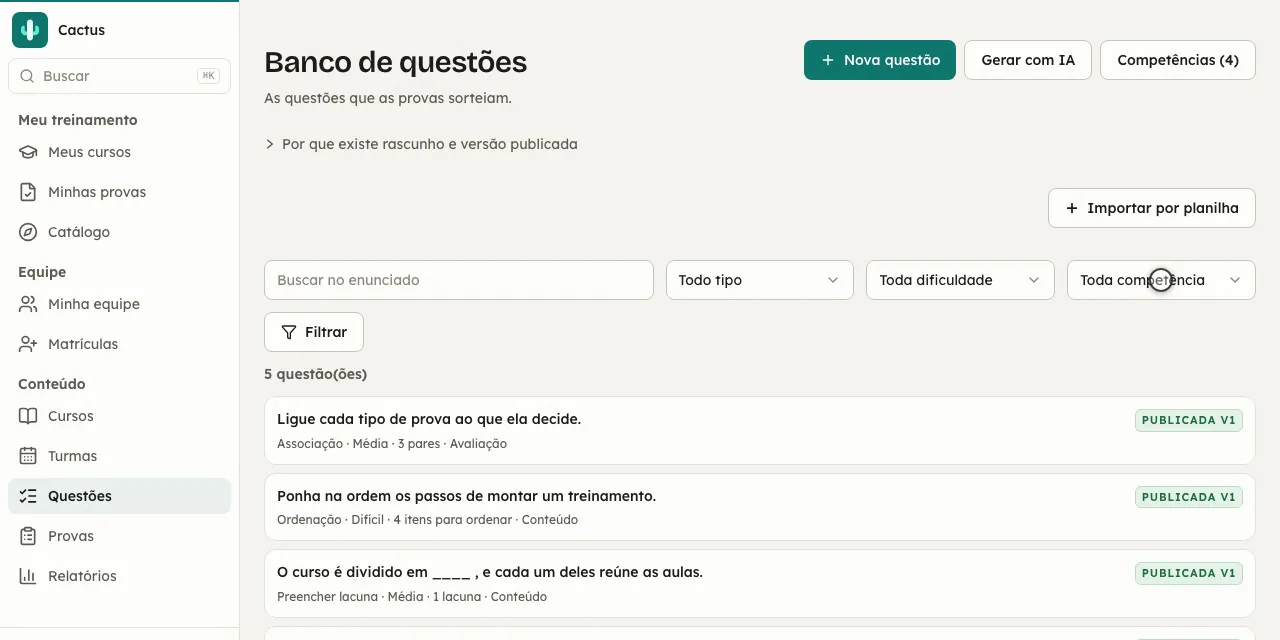Click the Equipe section label

click(42, 272)
